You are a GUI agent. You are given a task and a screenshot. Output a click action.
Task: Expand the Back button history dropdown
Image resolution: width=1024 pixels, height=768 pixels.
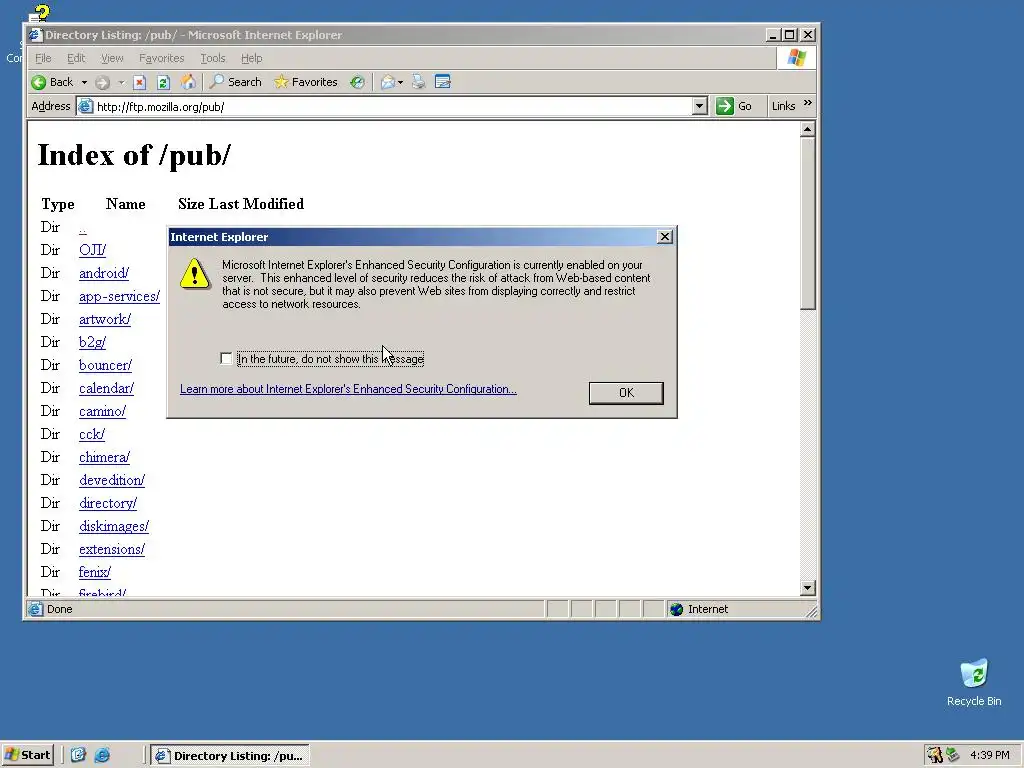coord(84,82)
